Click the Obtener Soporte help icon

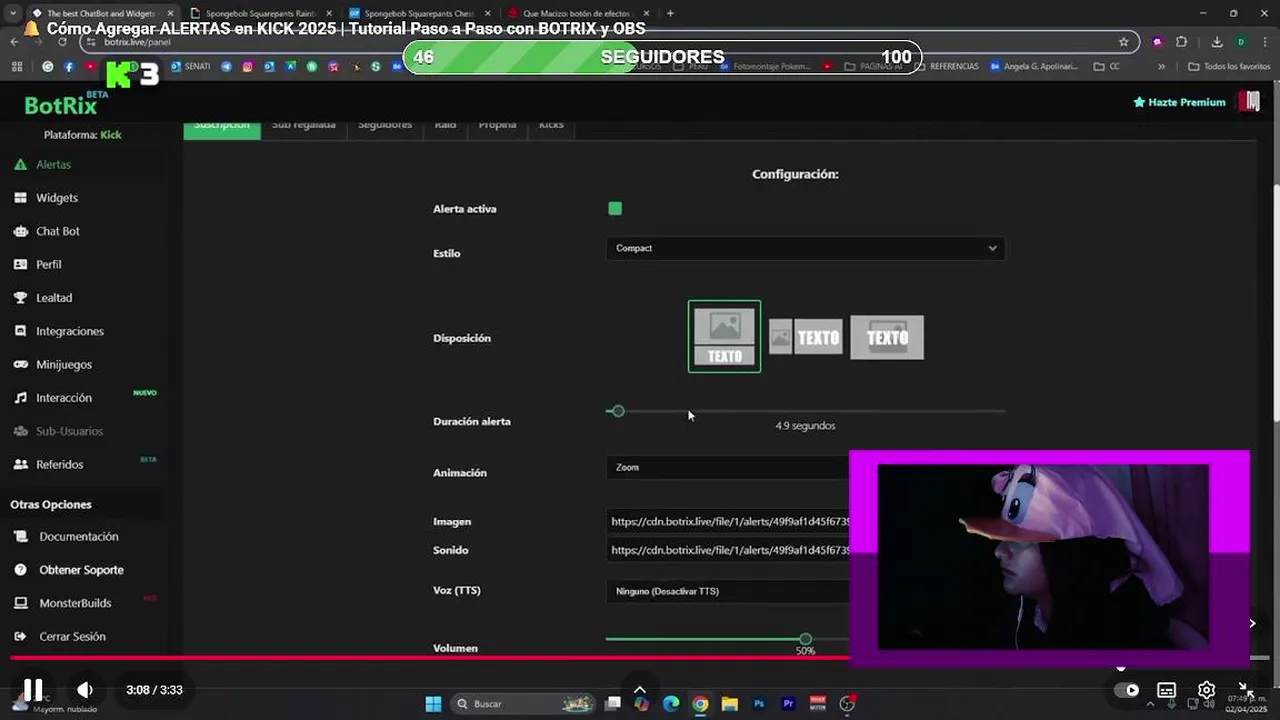pos(20,570)
